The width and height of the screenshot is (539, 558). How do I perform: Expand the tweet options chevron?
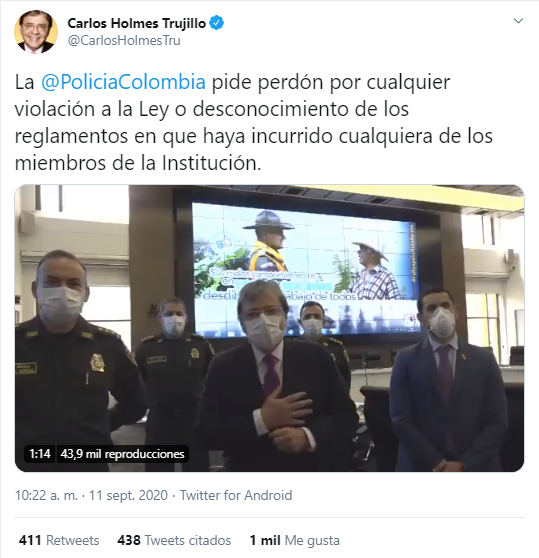(x=518, y=21)
